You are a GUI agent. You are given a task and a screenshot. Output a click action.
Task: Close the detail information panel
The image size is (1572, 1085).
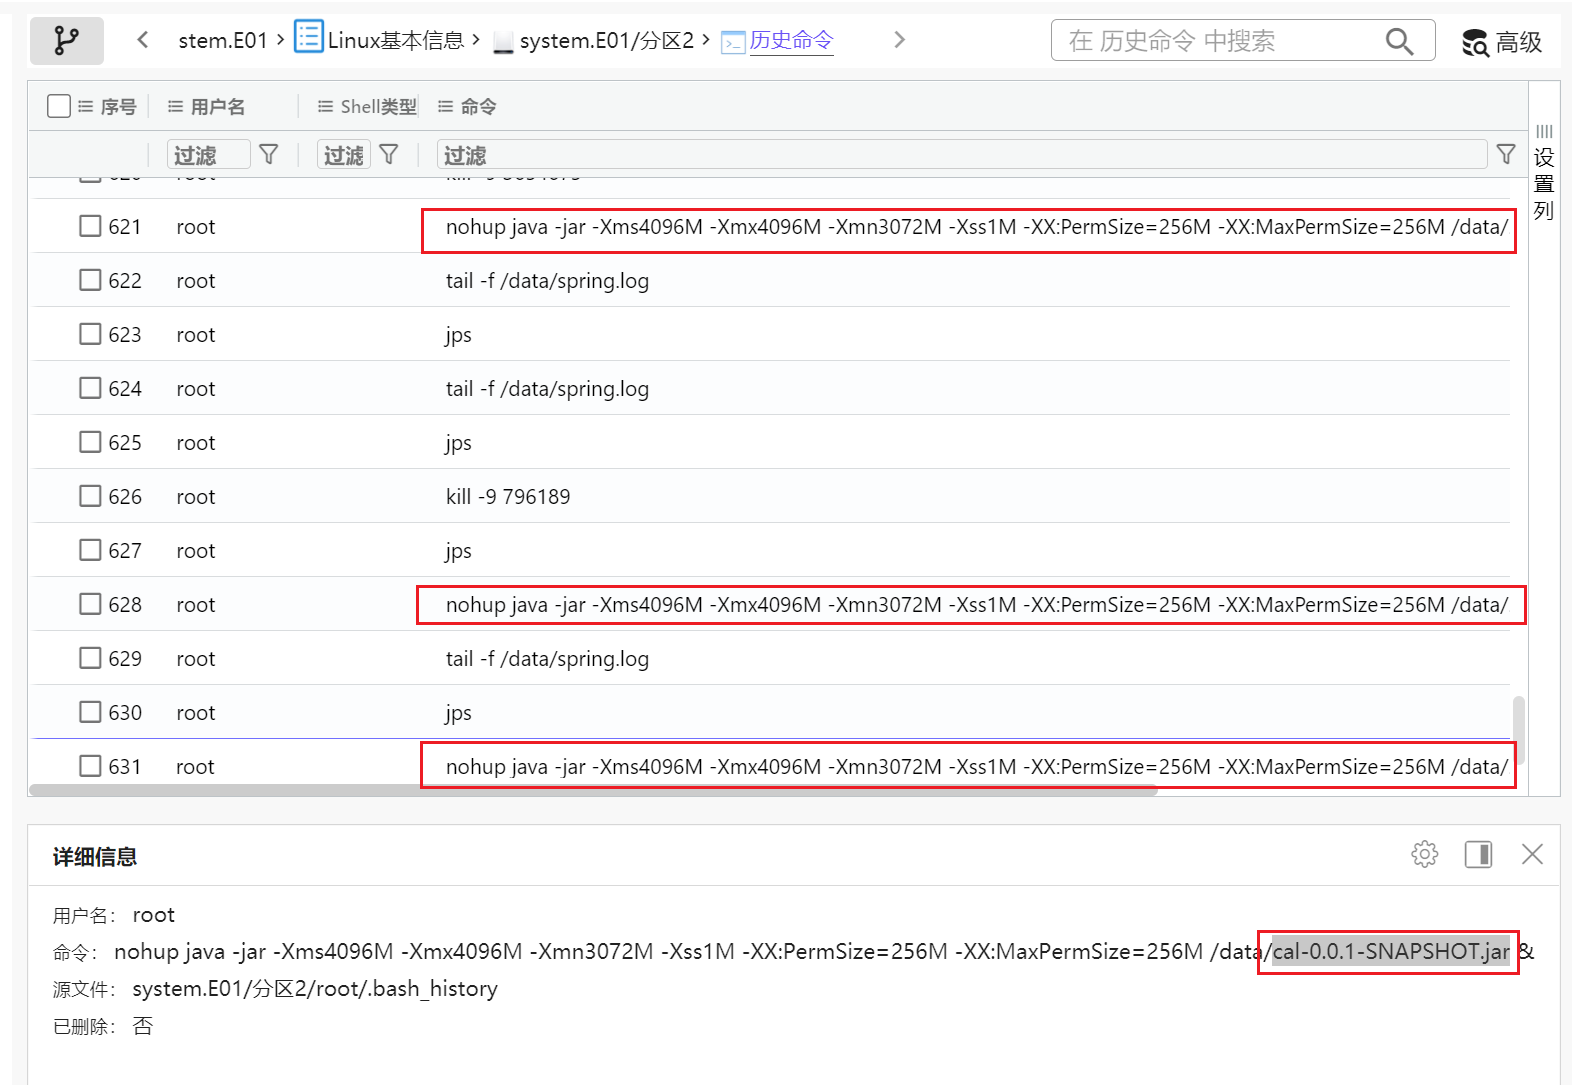tap(1531, 854)
